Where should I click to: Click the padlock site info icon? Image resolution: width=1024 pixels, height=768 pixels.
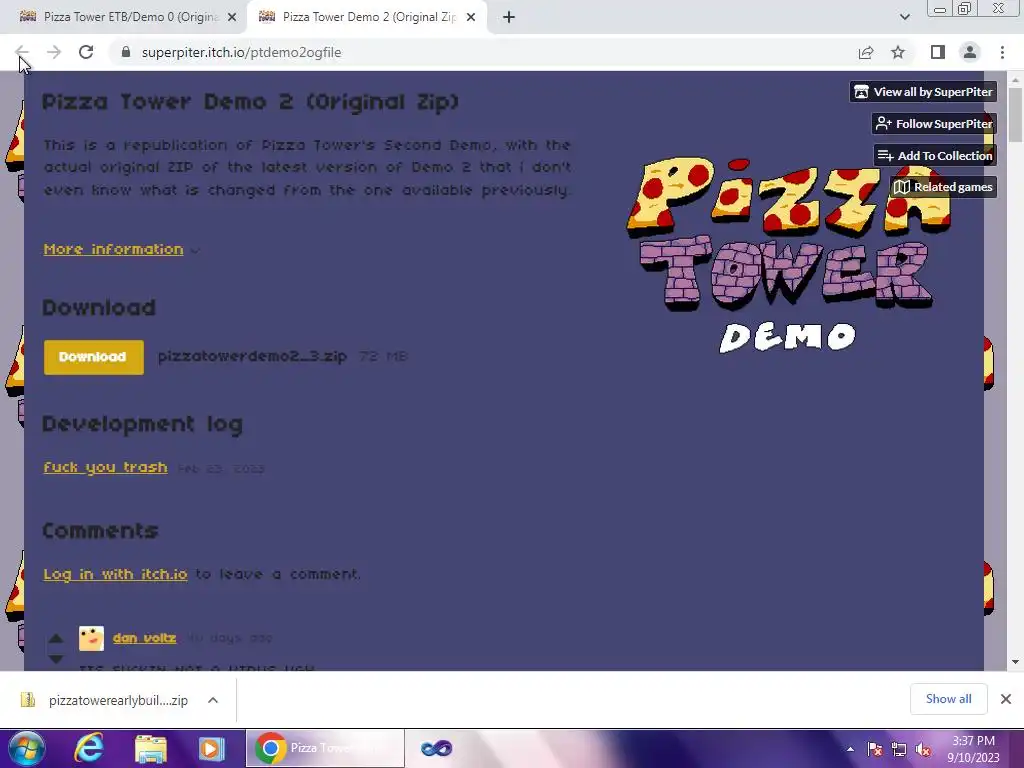click(x=126, y=52)
